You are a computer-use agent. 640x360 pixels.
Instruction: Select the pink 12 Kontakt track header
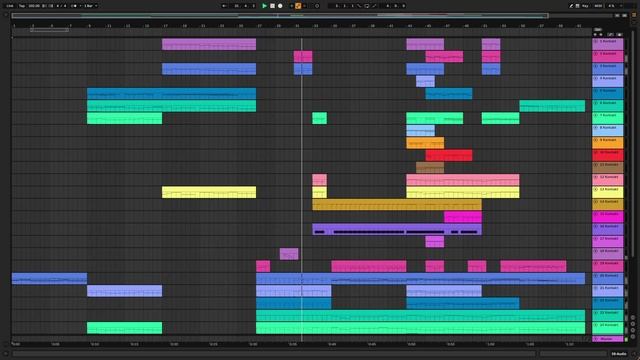[x=608, y=180]
